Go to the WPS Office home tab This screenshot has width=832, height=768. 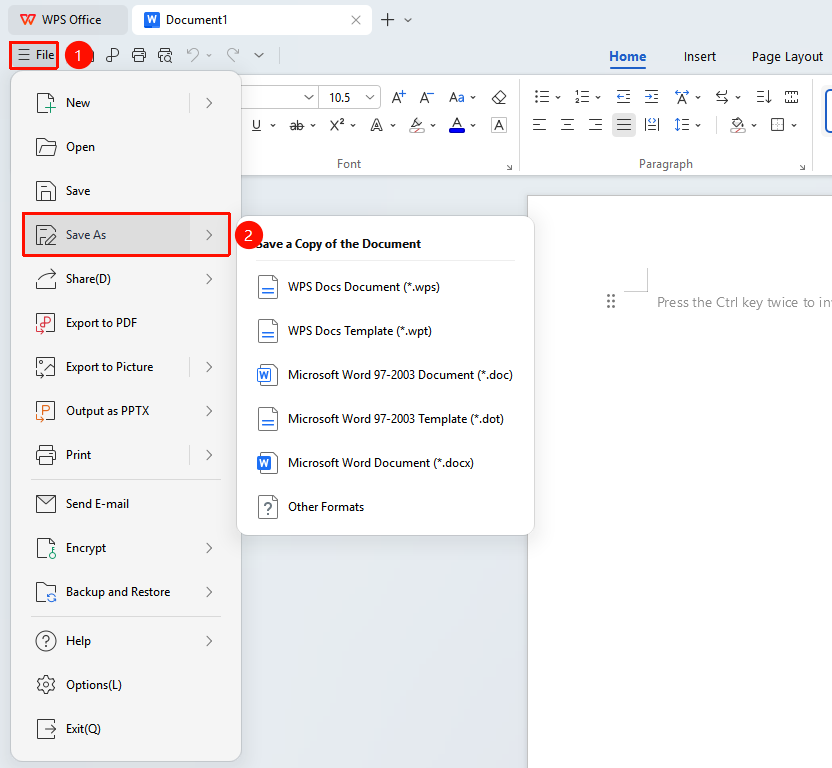click(x=67, y=20)
